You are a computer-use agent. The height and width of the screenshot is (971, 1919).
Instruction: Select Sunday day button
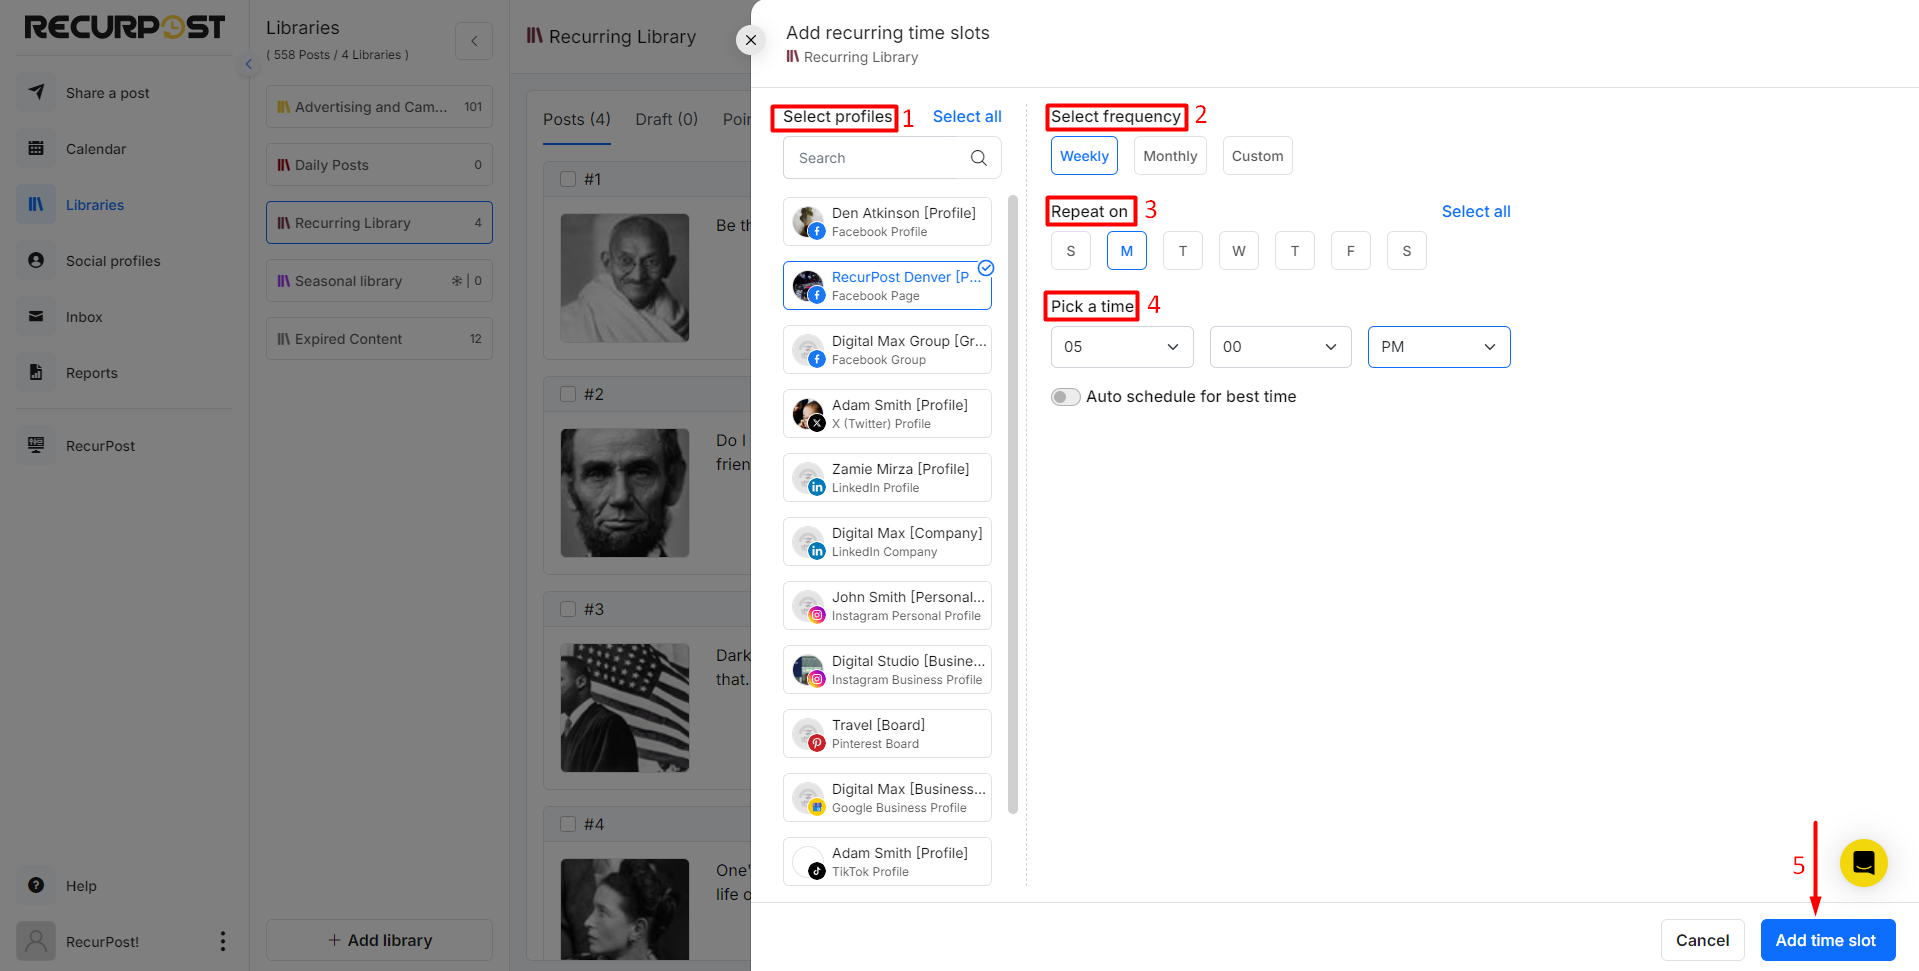click(1071, 251)
